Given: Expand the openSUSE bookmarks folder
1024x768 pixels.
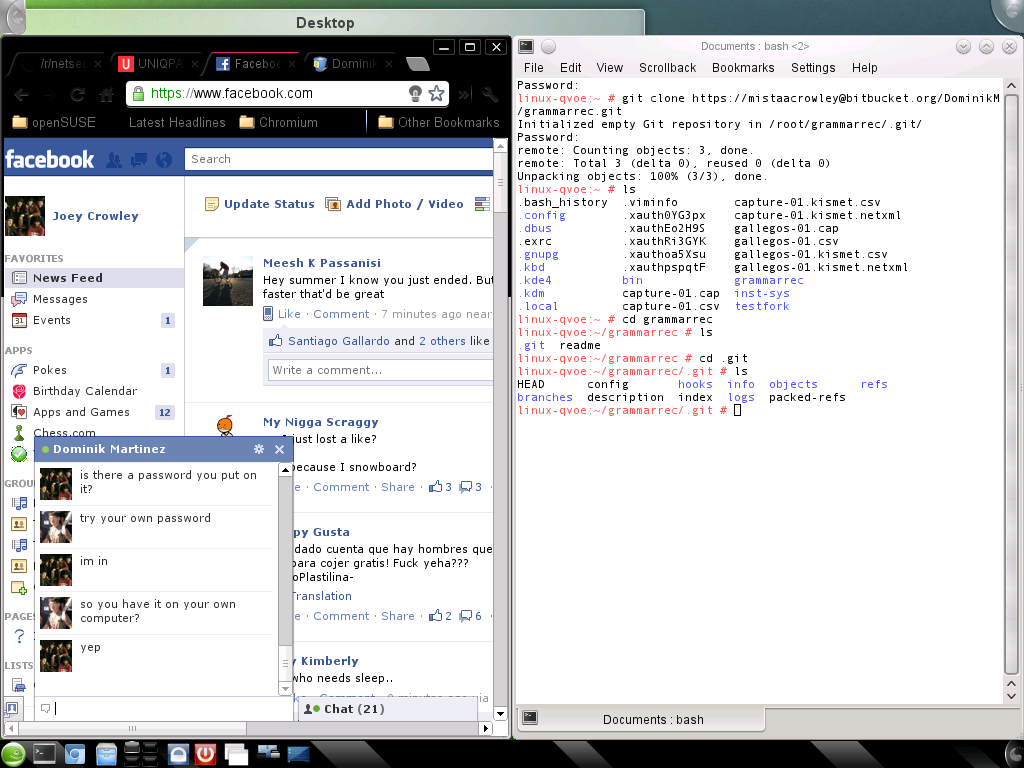Looking at the screenshot, I should pos(55,123).
